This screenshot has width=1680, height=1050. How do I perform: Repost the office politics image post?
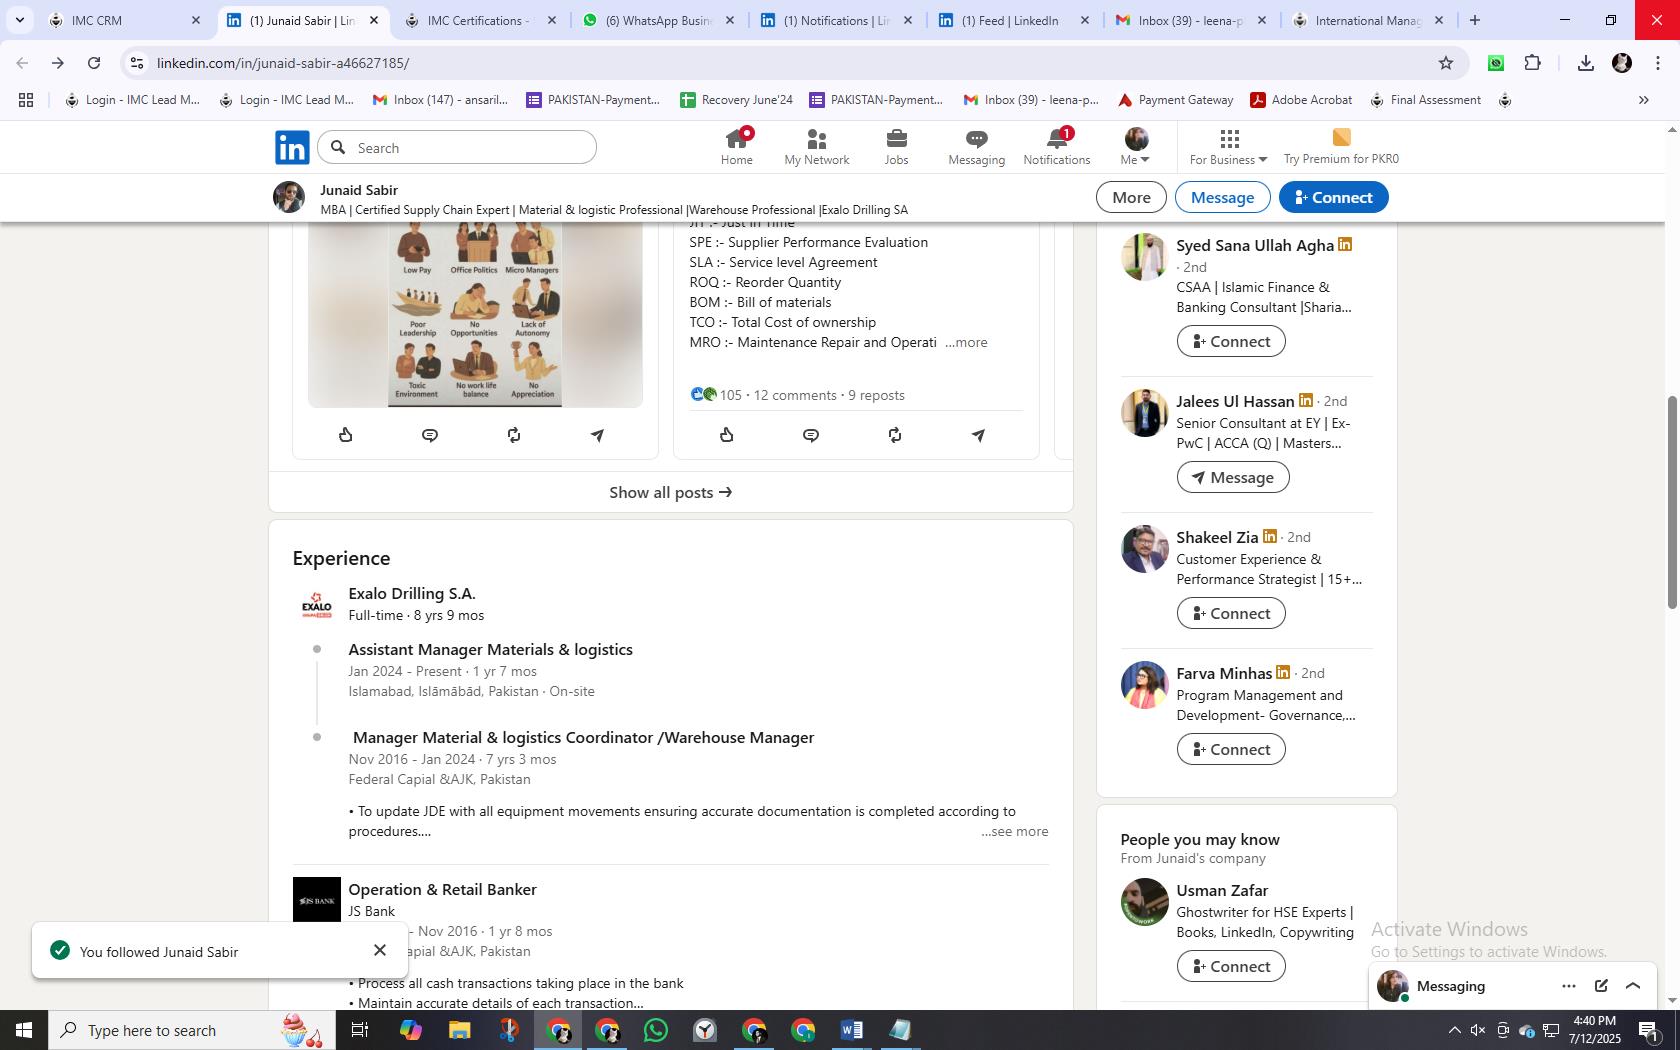point(514,435)
